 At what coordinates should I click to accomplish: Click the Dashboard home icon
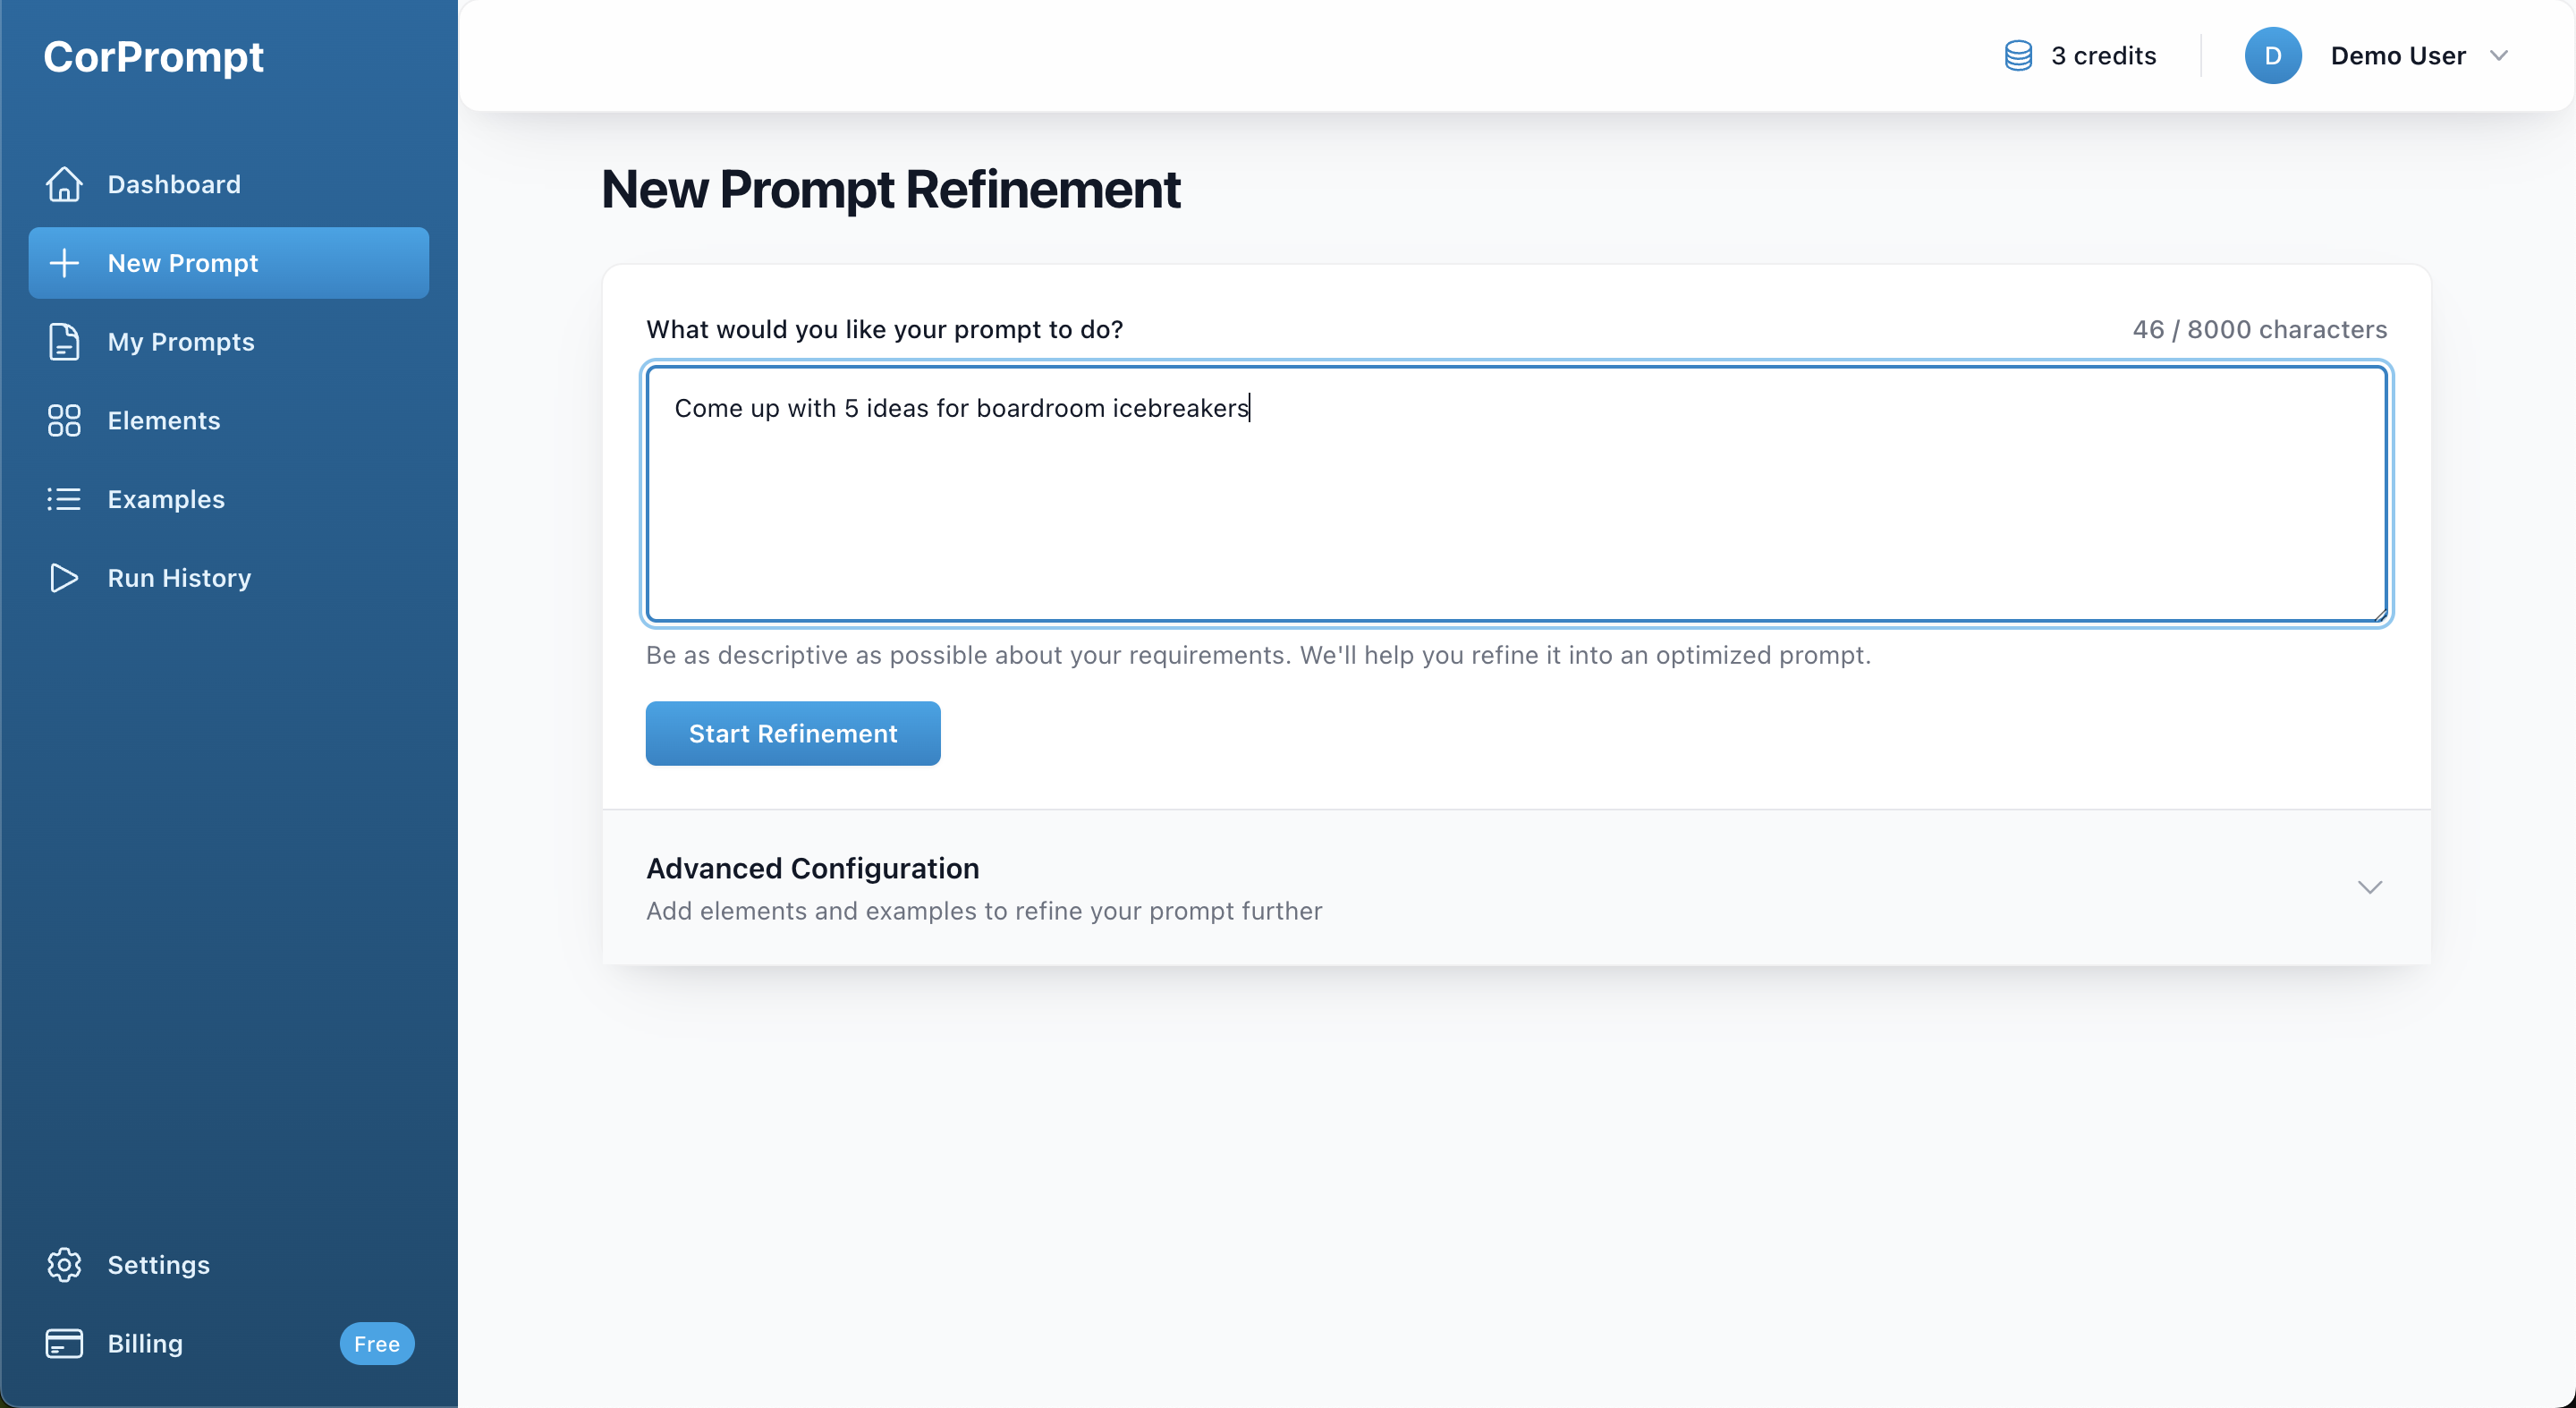point(64,185)
